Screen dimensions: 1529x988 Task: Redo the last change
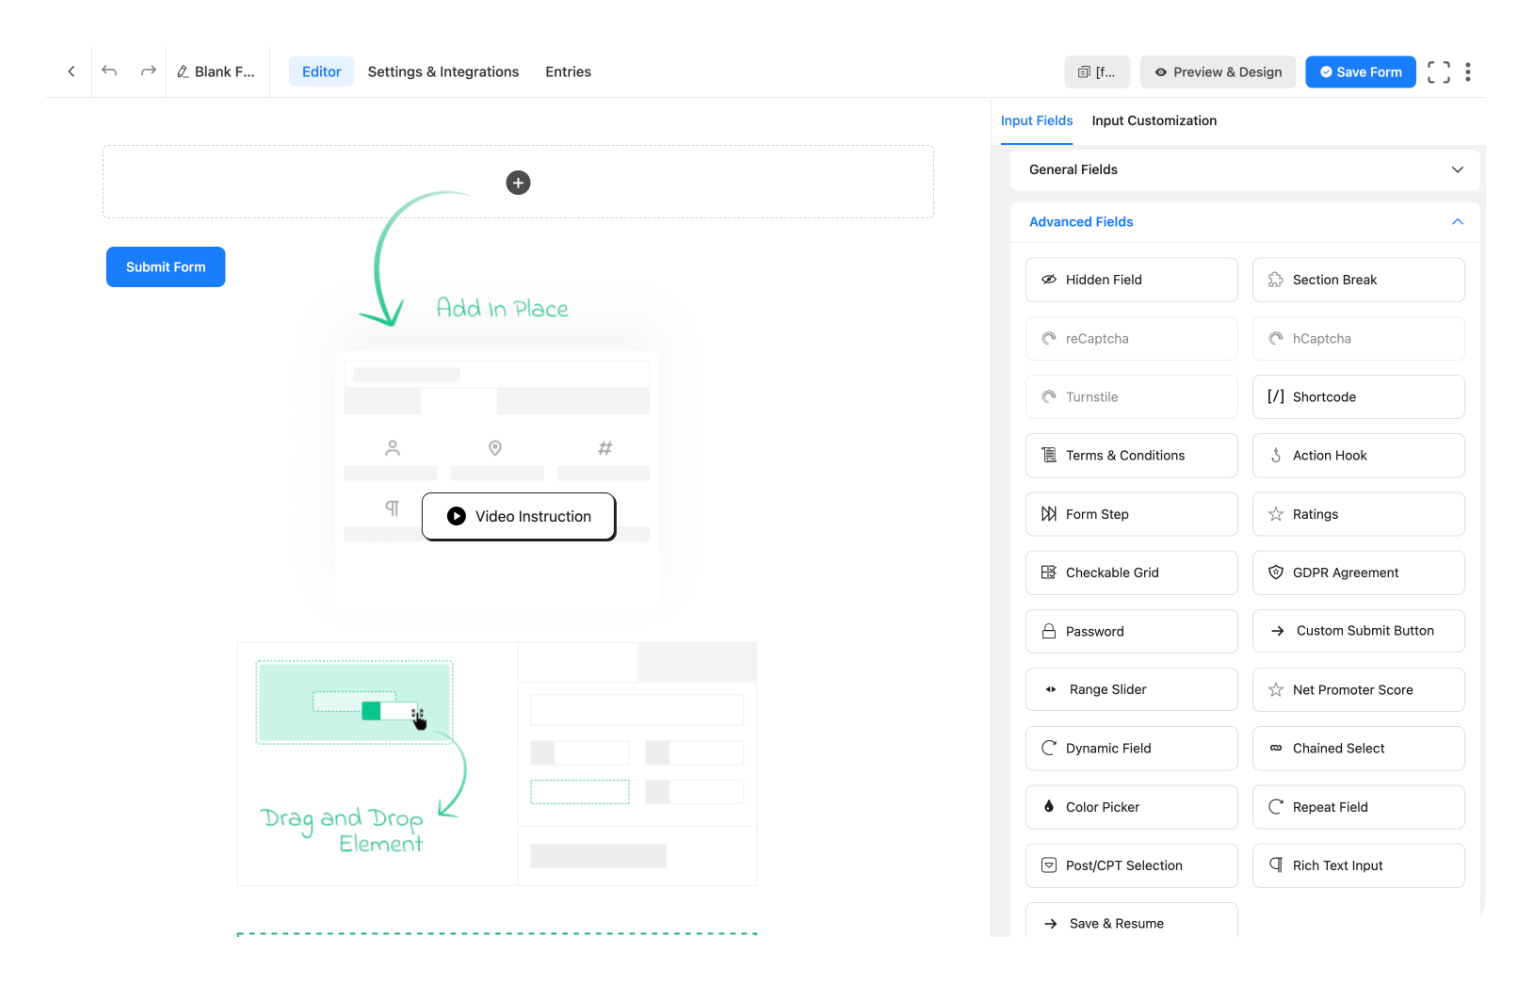[x=148, y=71]
